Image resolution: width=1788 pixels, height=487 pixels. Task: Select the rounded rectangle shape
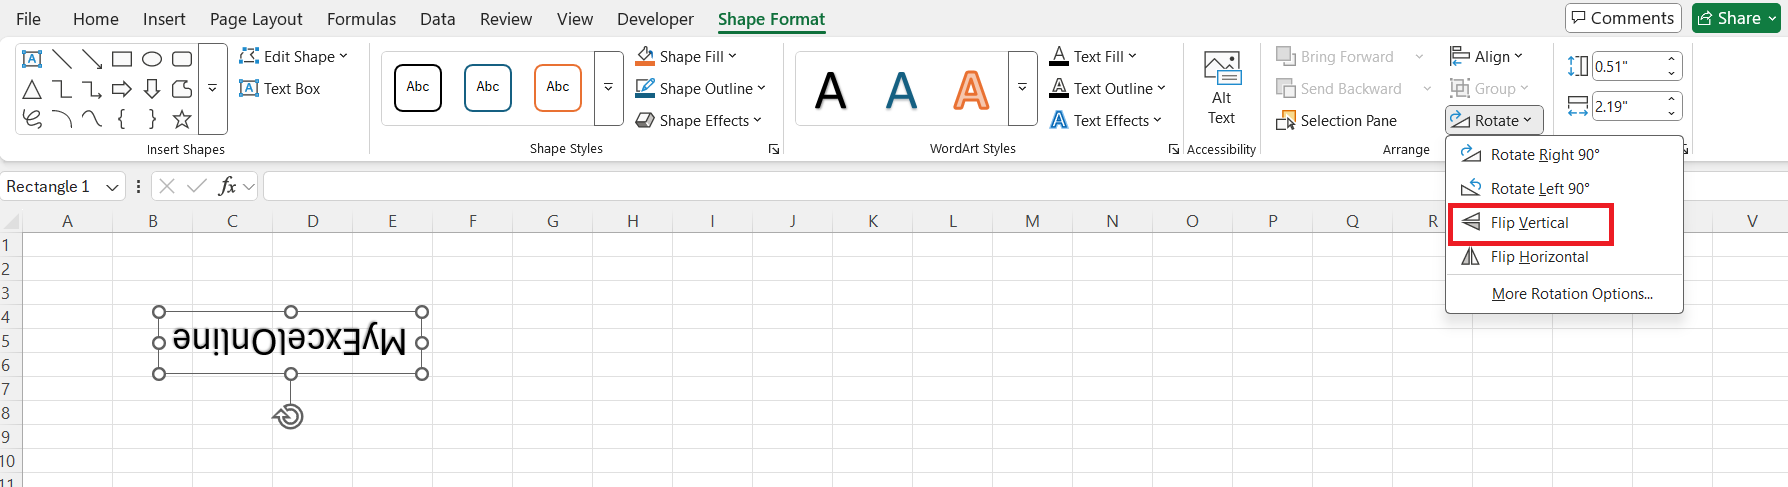point(182,59)
